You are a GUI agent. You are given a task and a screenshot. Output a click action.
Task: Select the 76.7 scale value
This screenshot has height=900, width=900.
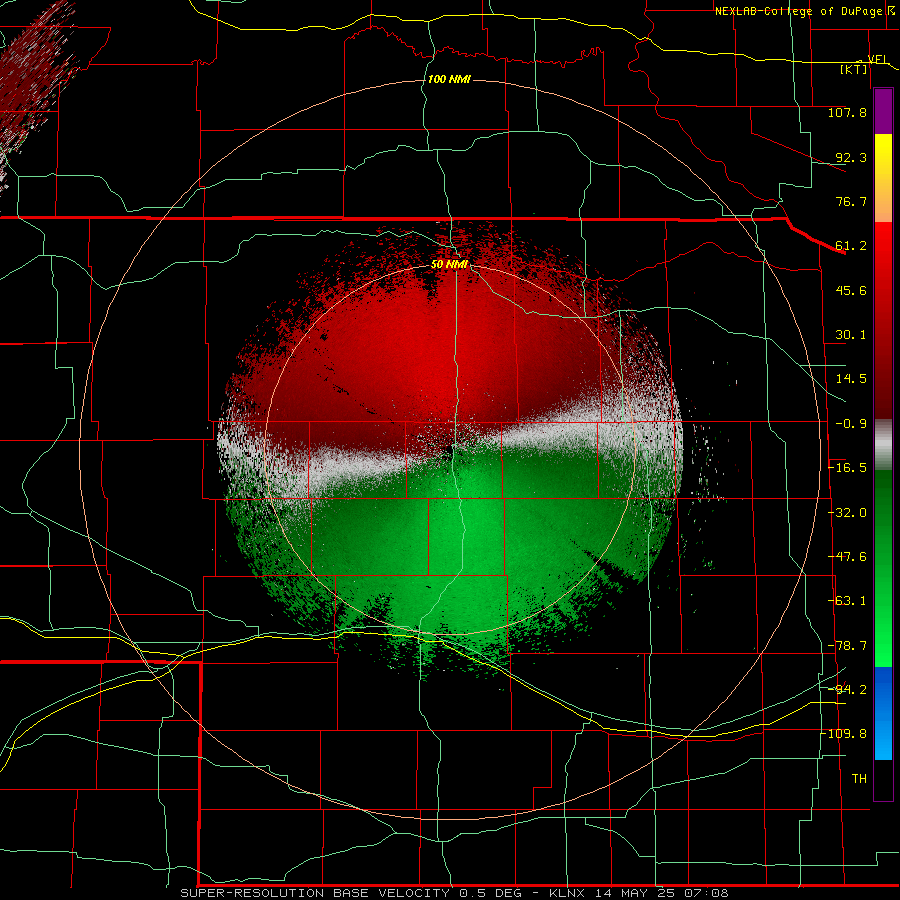pos(851,201)
